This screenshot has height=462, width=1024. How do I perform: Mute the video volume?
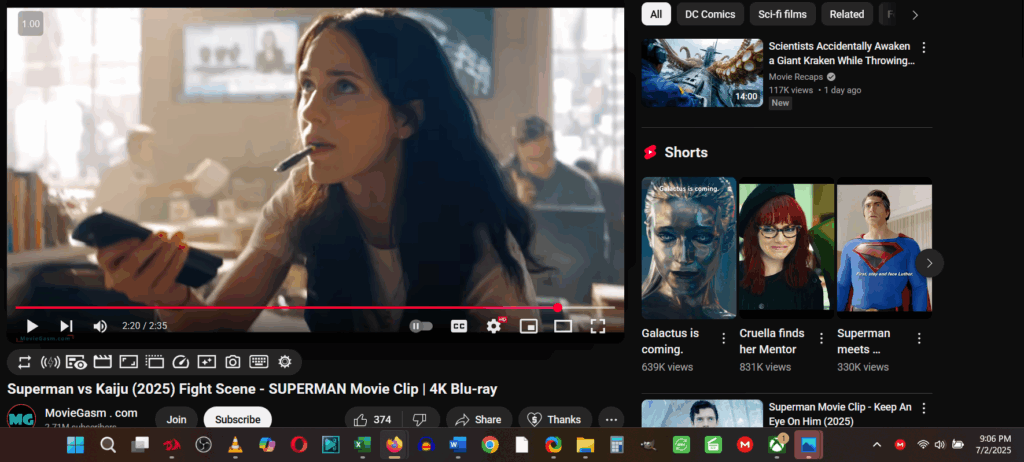coord(100,326)
